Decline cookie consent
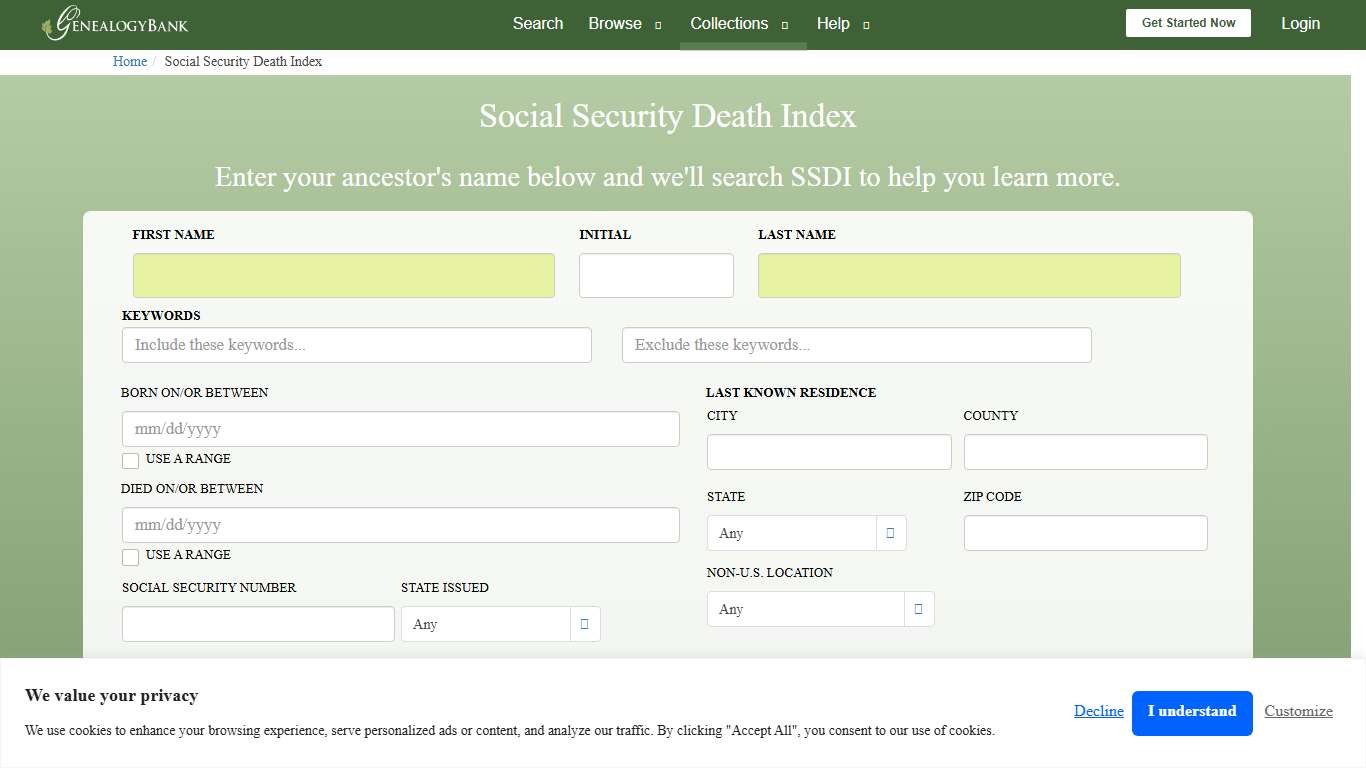Screen dimensions: 1366x768 point(1098,711)
